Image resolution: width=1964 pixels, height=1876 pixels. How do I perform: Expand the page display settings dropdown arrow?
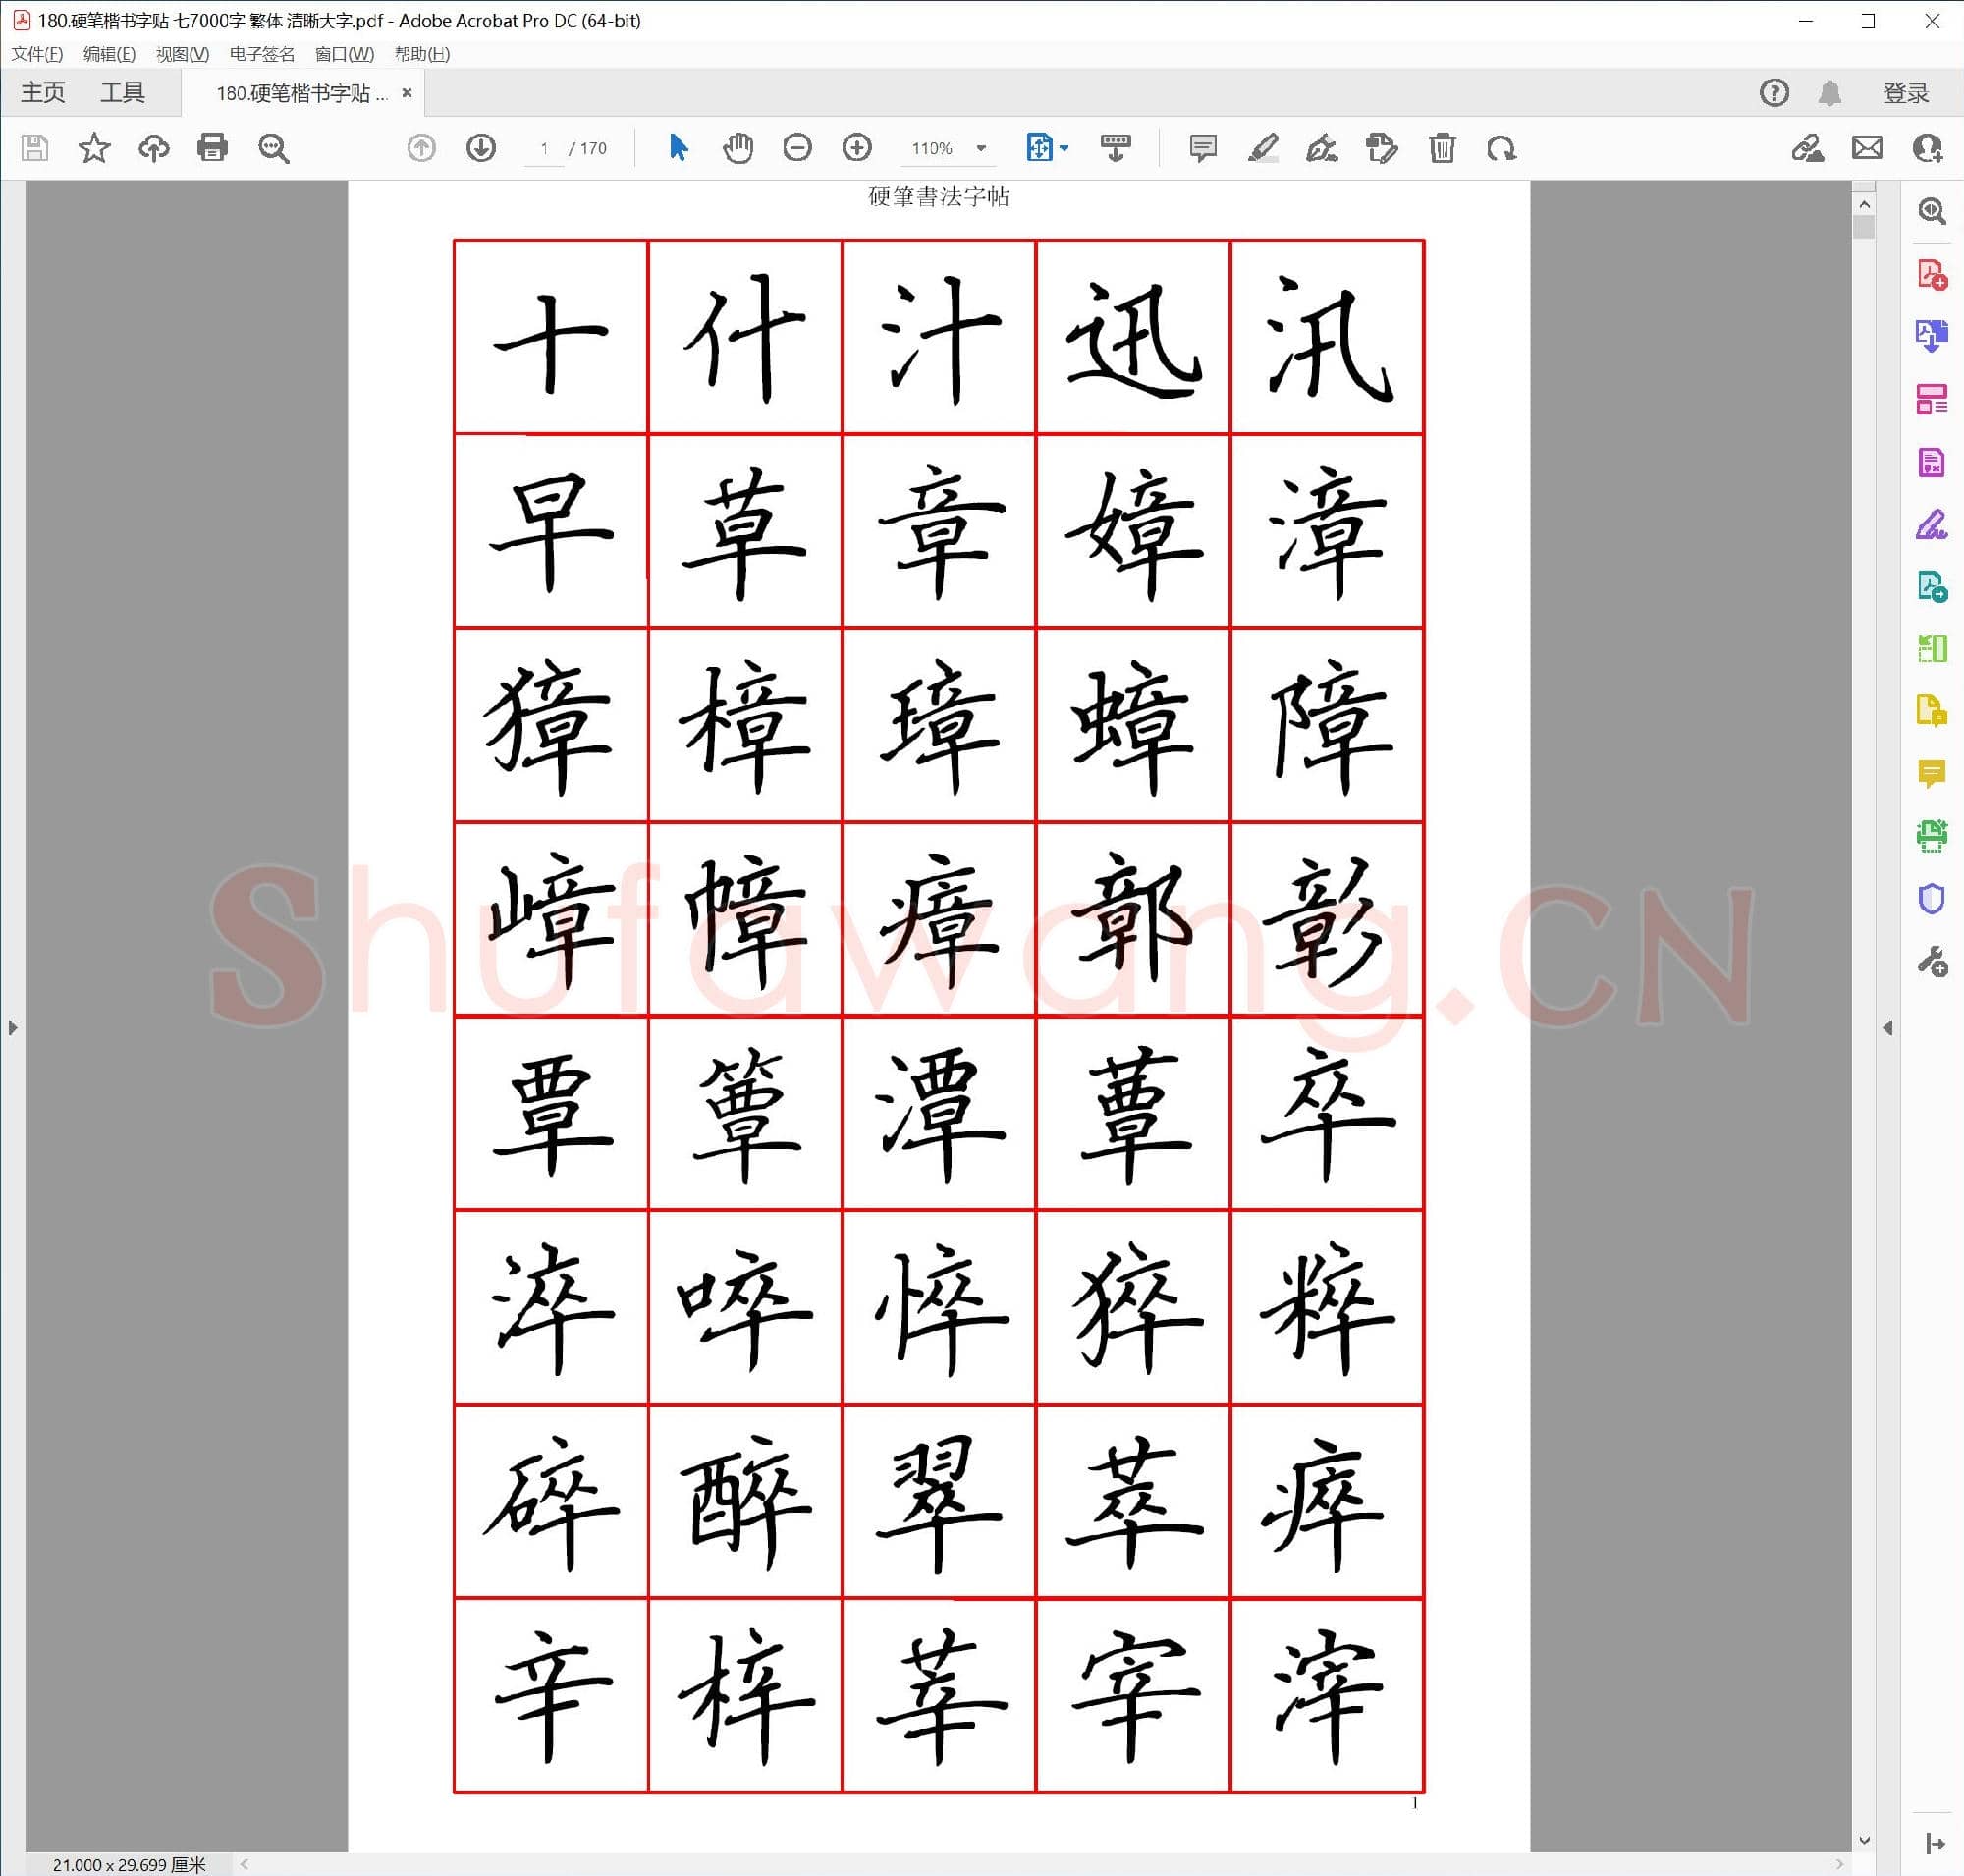(x=1065, y=148)
